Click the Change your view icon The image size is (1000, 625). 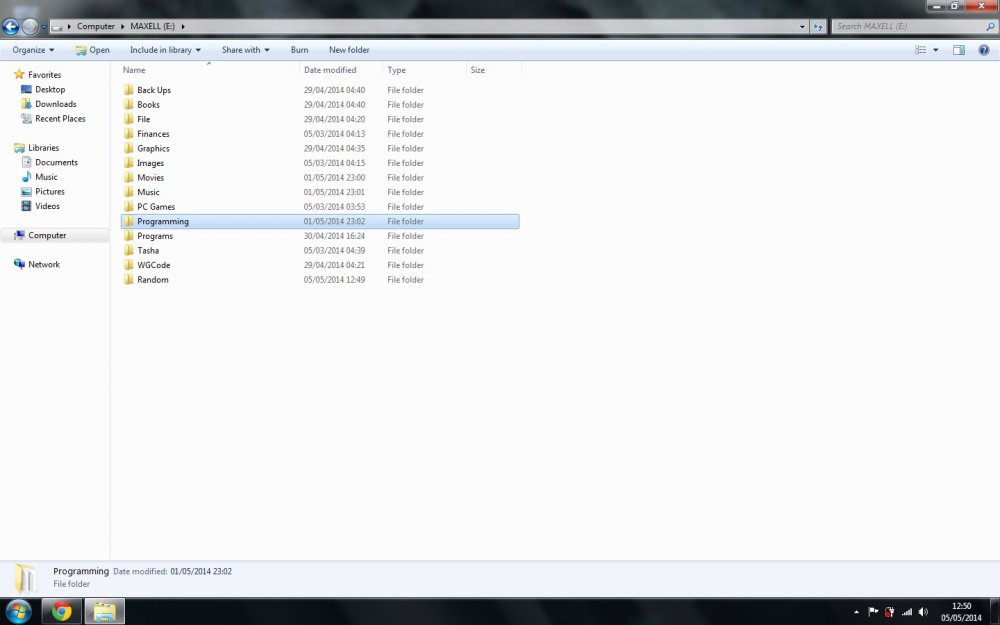(921, 50)
